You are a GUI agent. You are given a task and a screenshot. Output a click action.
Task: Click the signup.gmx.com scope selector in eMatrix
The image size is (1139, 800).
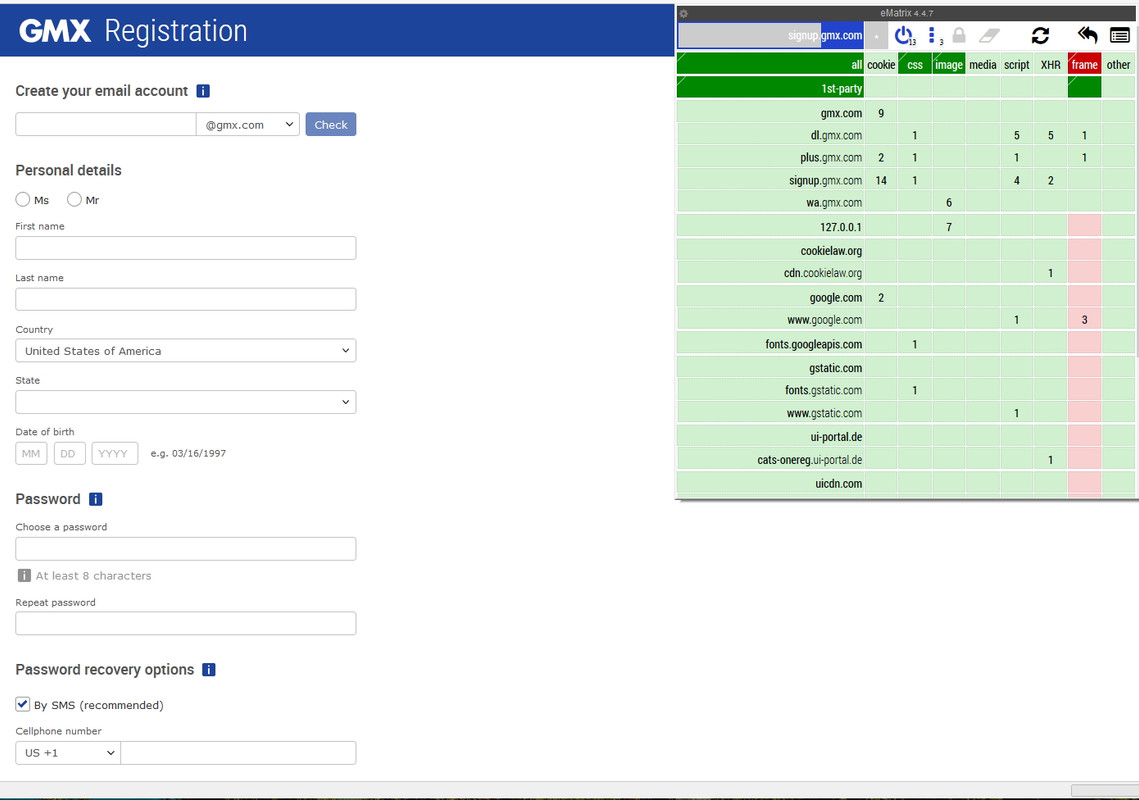point(771,36)
